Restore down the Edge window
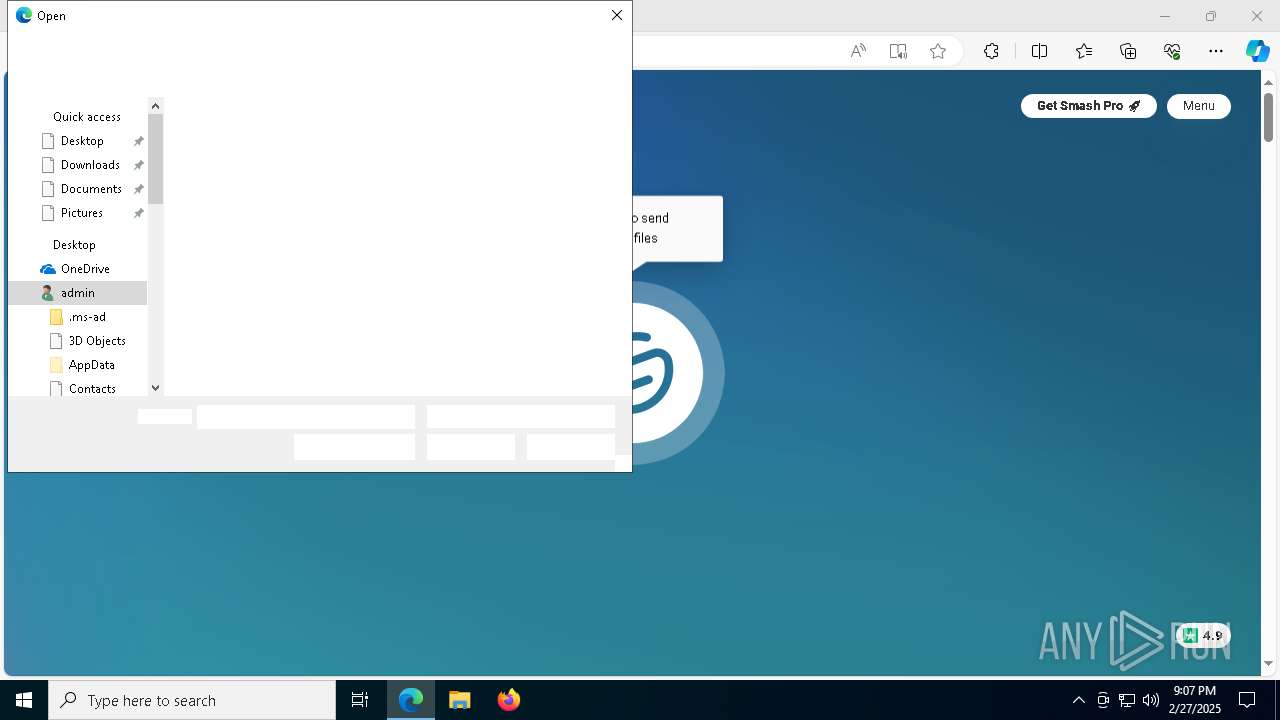The width and height of the screenshot is (1280, 720). (x=1211, y=16)
